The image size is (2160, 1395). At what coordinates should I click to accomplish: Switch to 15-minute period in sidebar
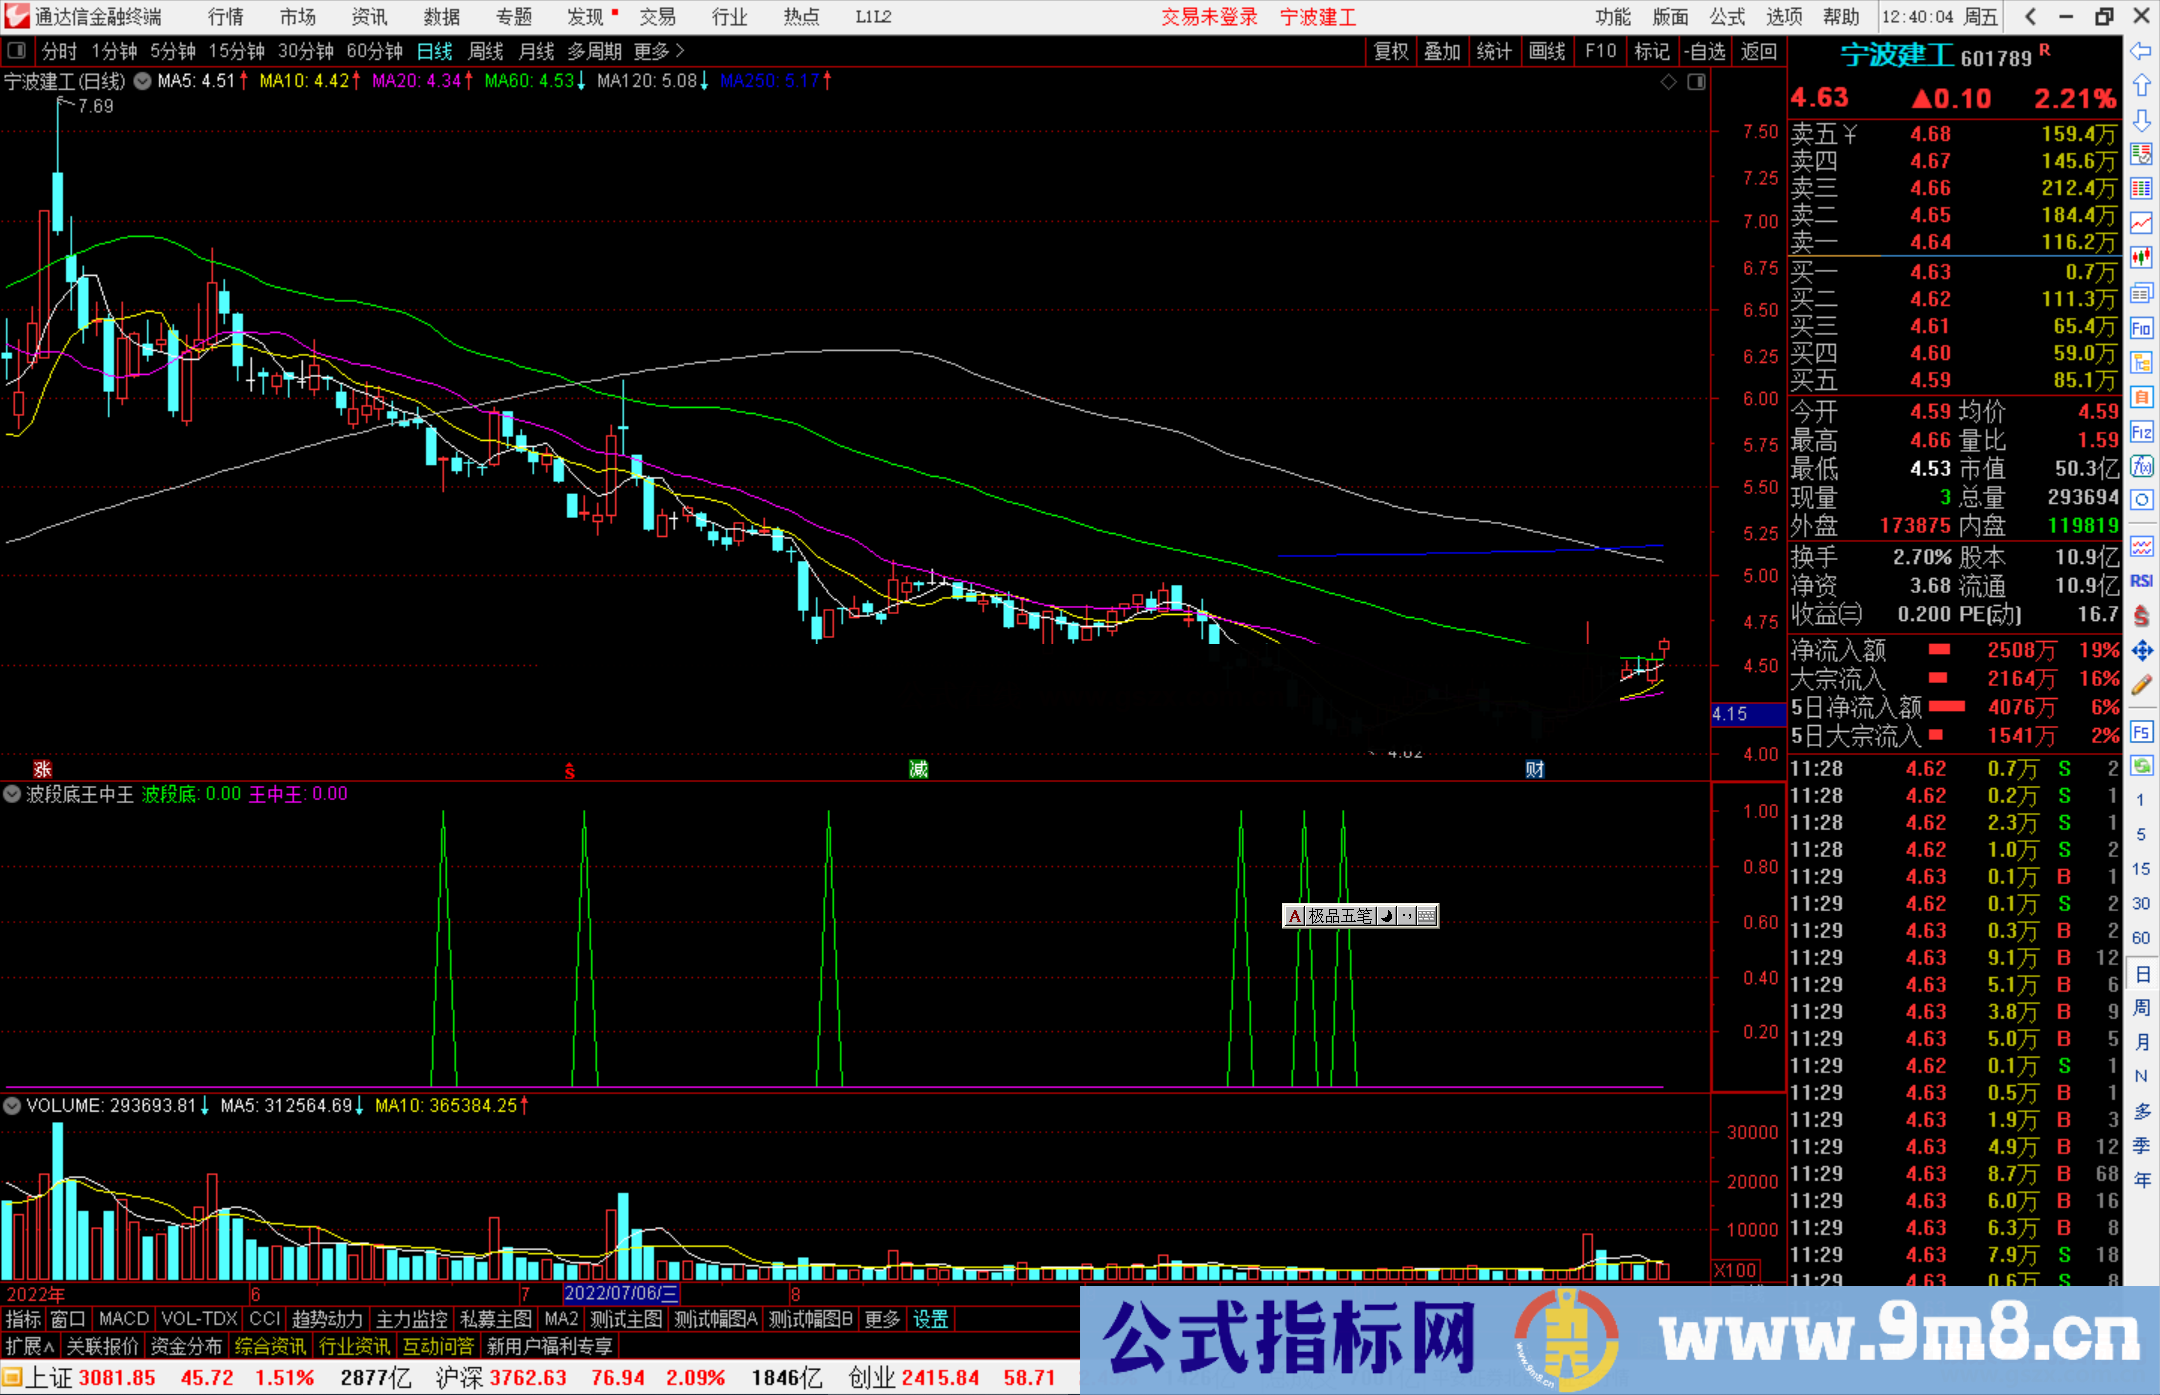[2141, 869]
